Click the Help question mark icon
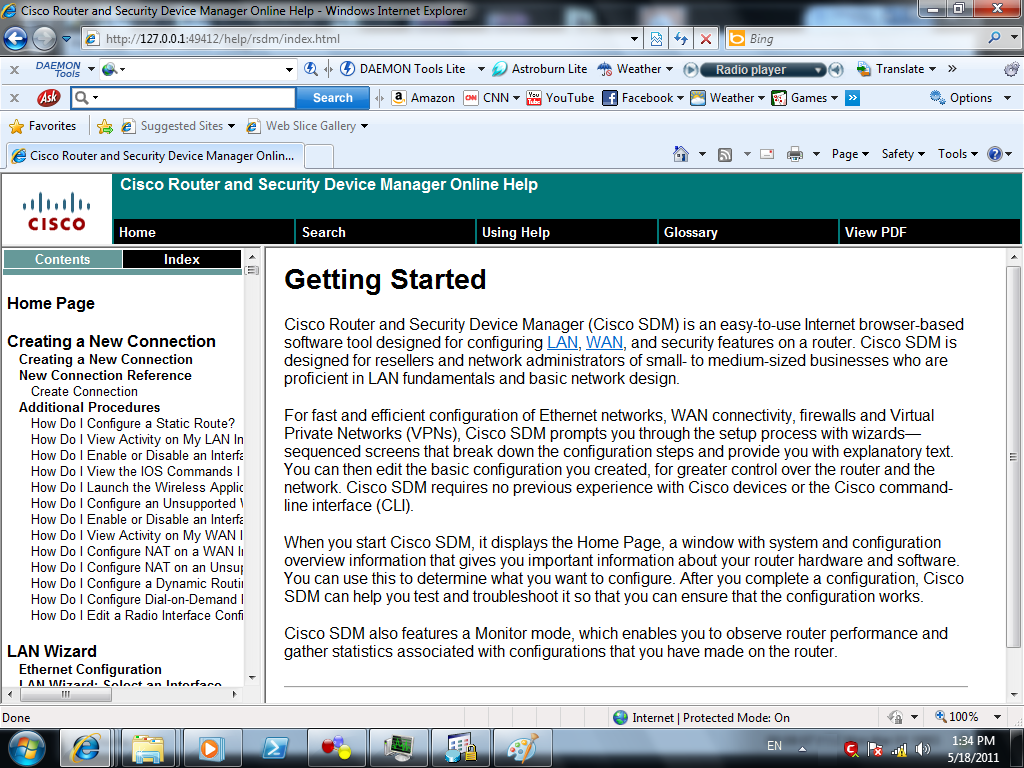This screenshot has height=768, width=1024. point(995,154)
